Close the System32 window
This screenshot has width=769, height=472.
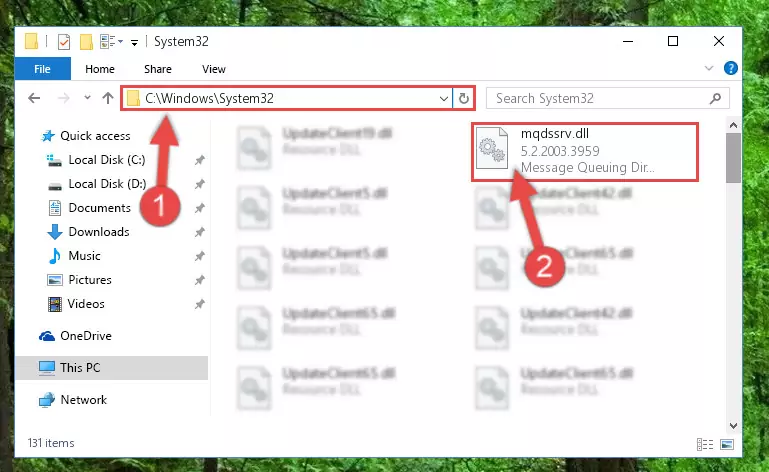point(718,42)
